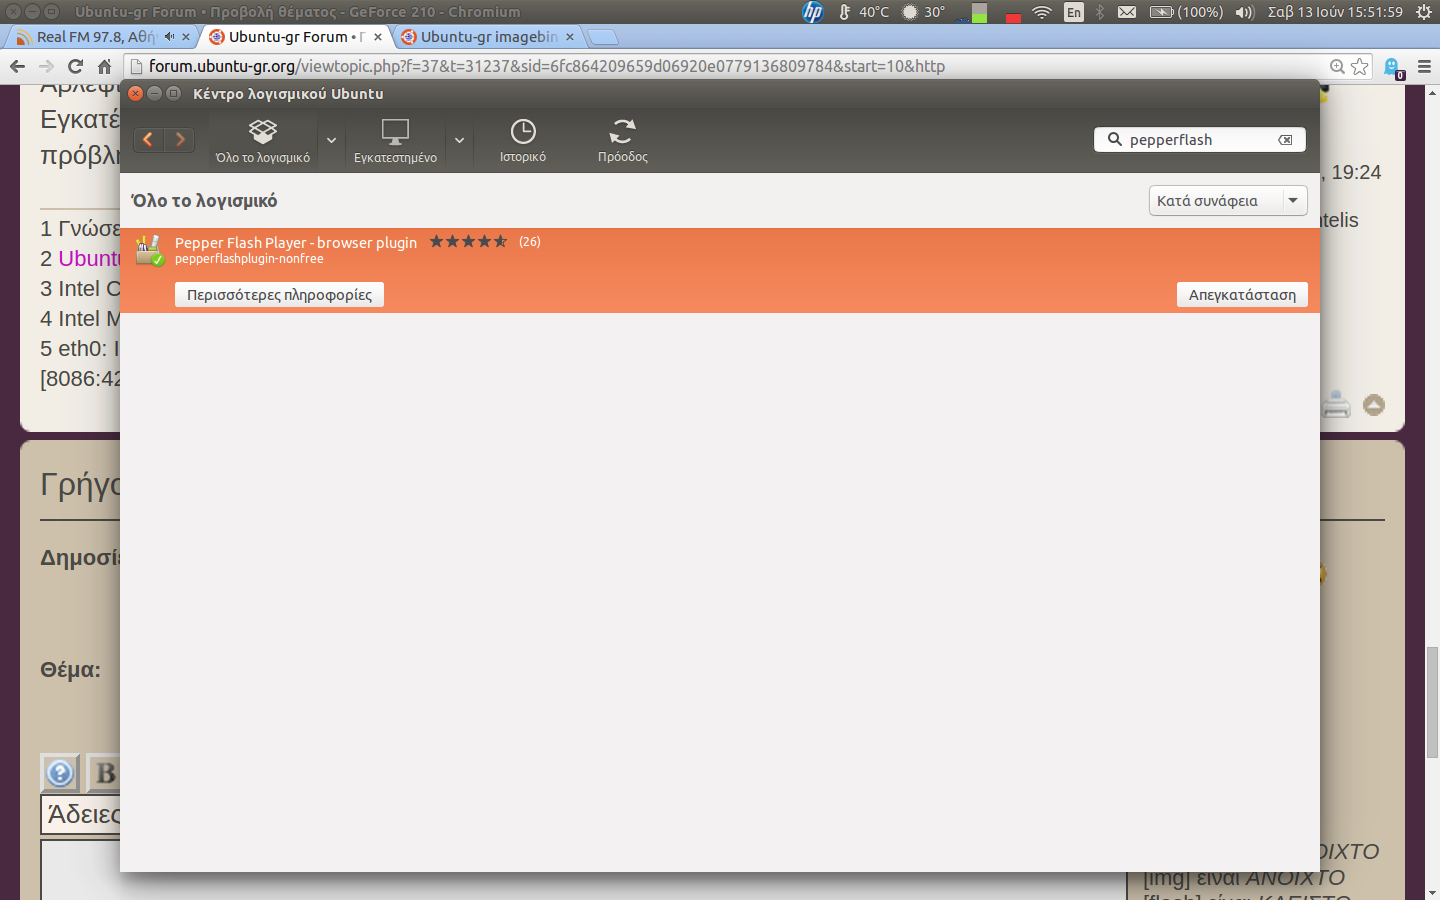This screenshot has height=900, width=1440.
Task: Close the Real FM 97.8 tab
Action: coord(186,37)
